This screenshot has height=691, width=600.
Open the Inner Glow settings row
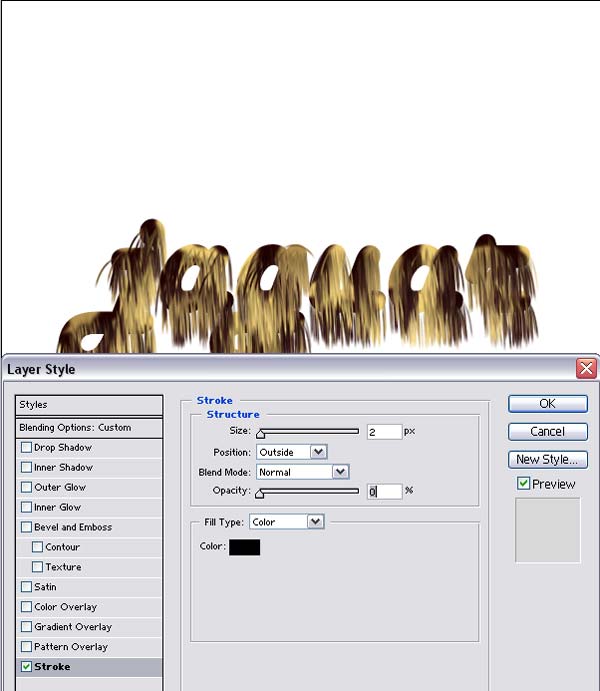[x=89, y=507]
